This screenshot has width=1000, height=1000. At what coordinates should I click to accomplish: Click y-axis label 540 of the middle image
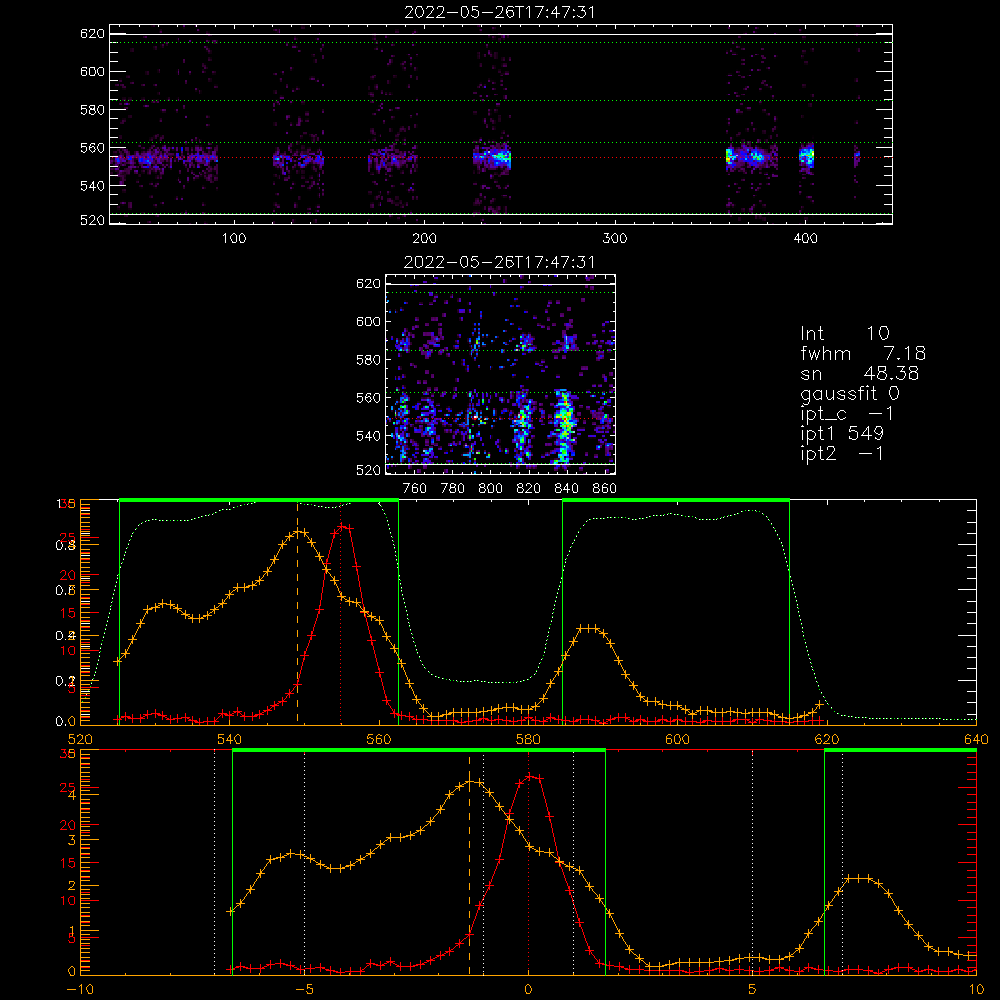pyautogui.click(x=369, y=436)
